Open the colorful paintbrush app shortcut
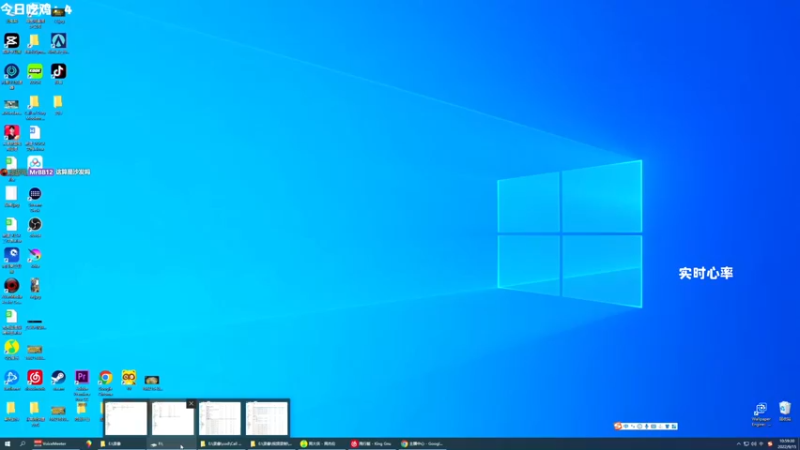 click(x=35, y=255)
